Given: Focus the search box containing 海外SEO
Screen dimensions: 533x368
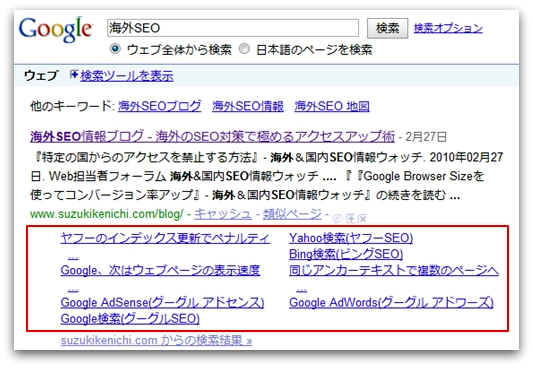Looking at the screenshot, I should [x=233, y=28].
